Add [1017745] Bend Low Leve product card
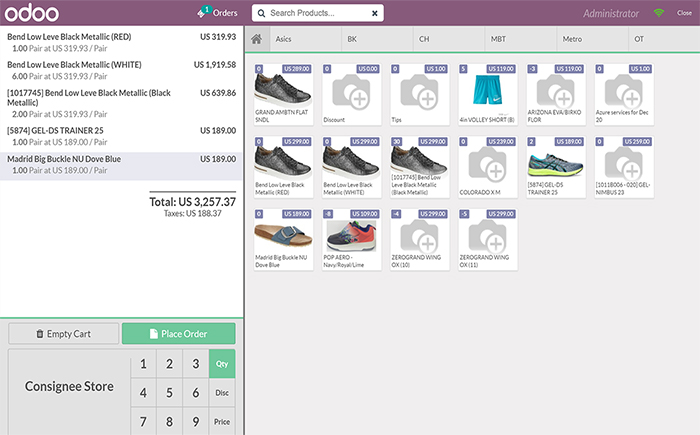Image resolution: width=700 pixels, height=435 pixels. (420, 167)
